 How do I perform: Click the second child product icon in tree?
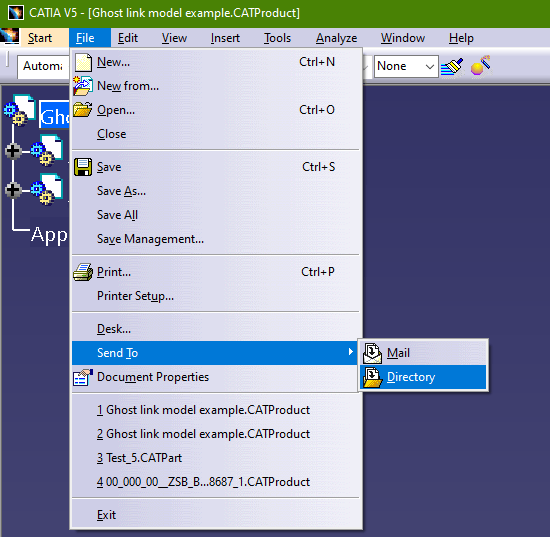click(x=47, y=189)
